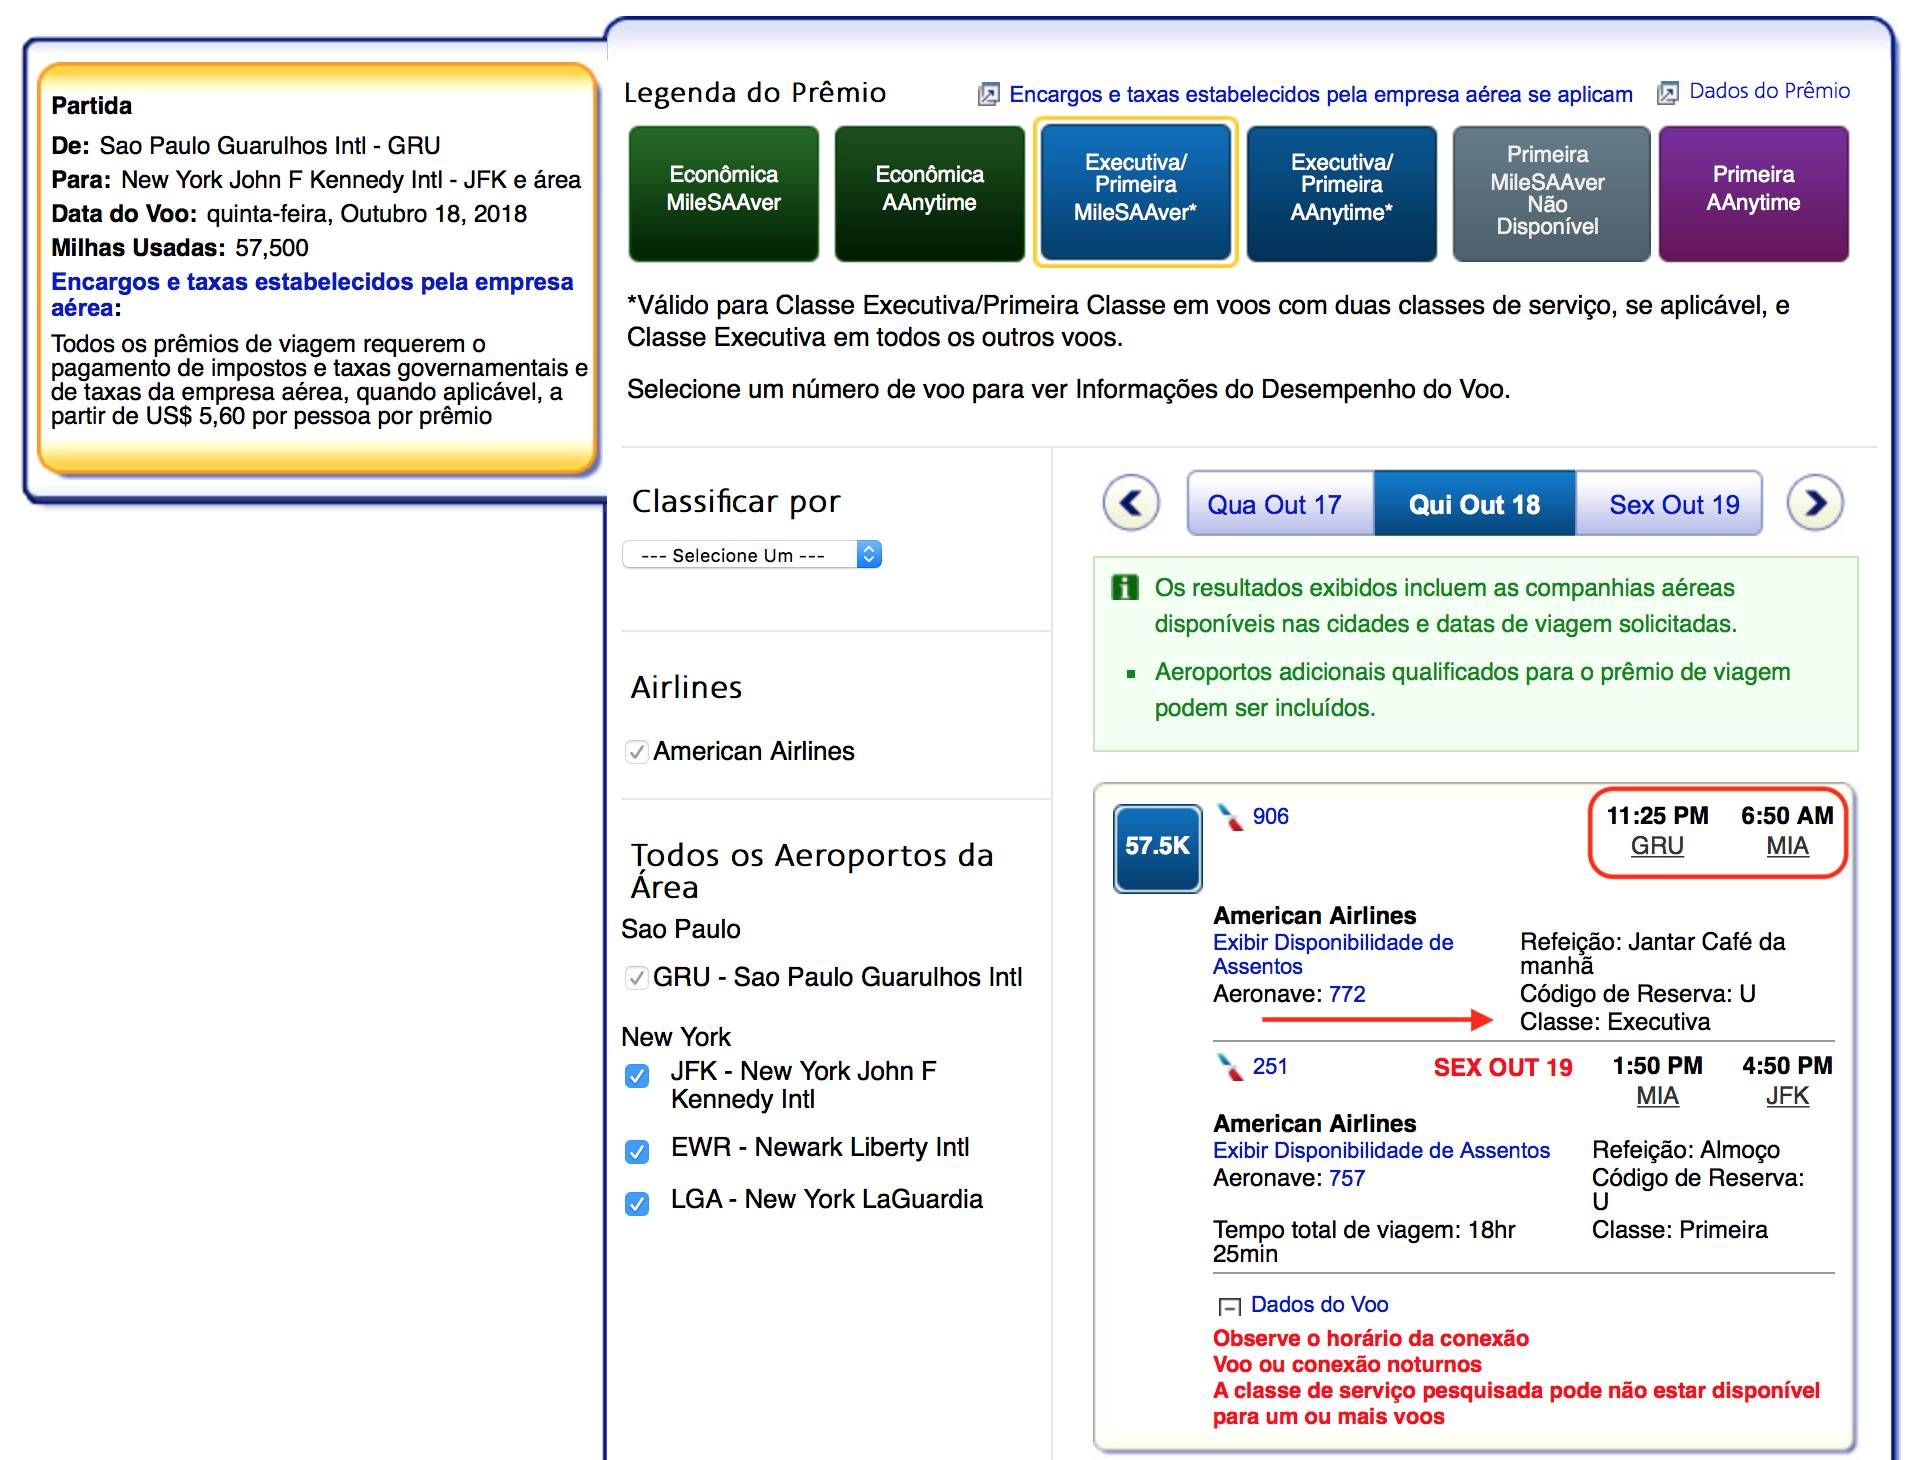Click the popup icon before Encargos e taxas link
1930x1460 pixels.
tap(988, 94)
